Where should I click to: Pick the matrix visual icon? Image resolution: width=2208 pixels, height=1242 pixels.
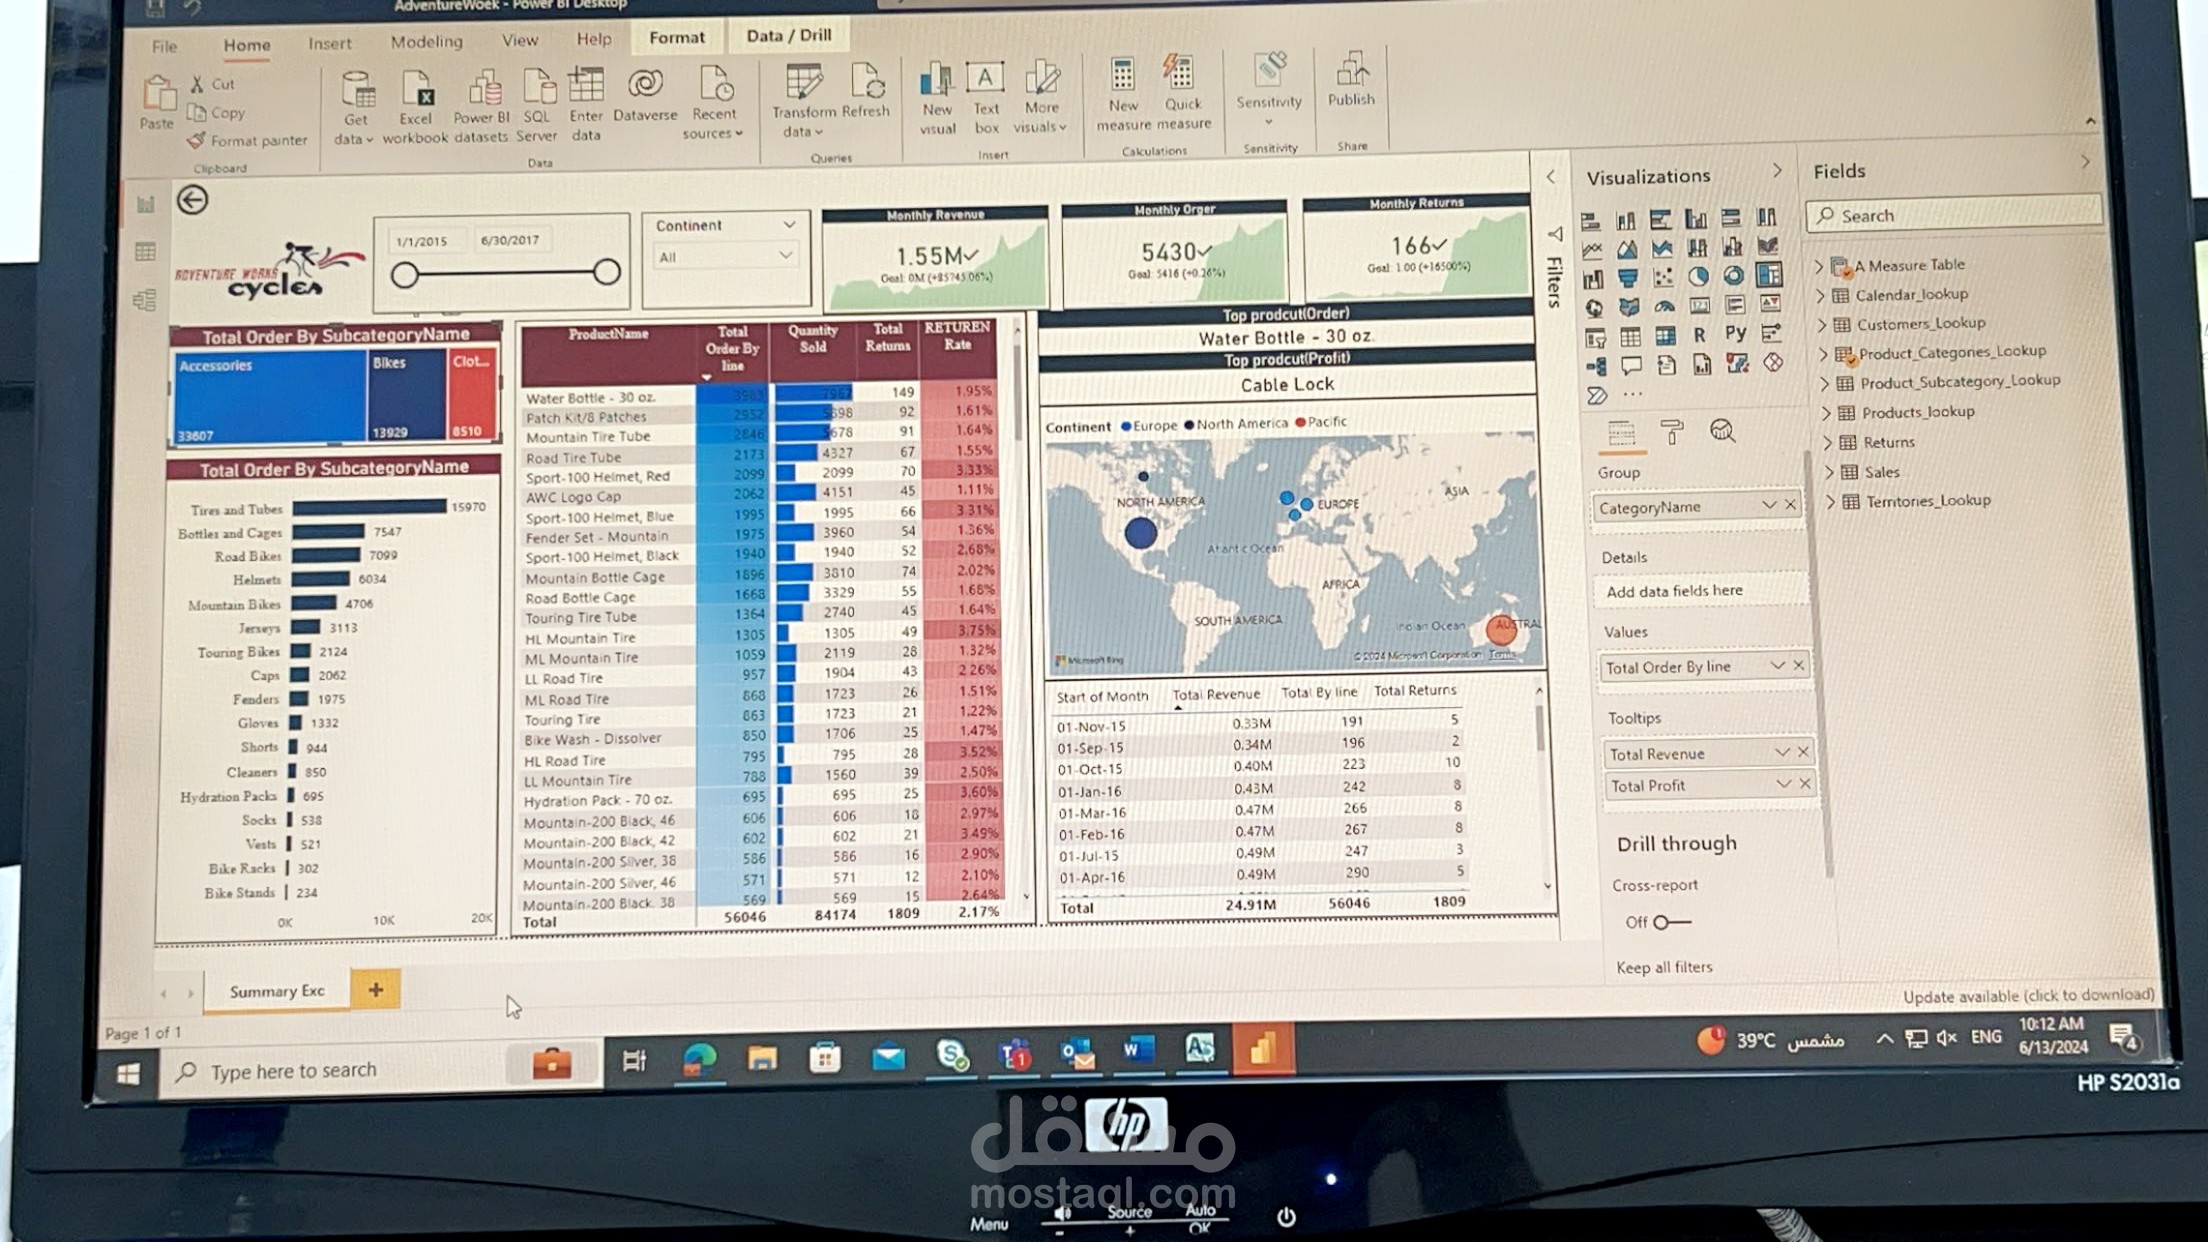(x=1665, y=336)
